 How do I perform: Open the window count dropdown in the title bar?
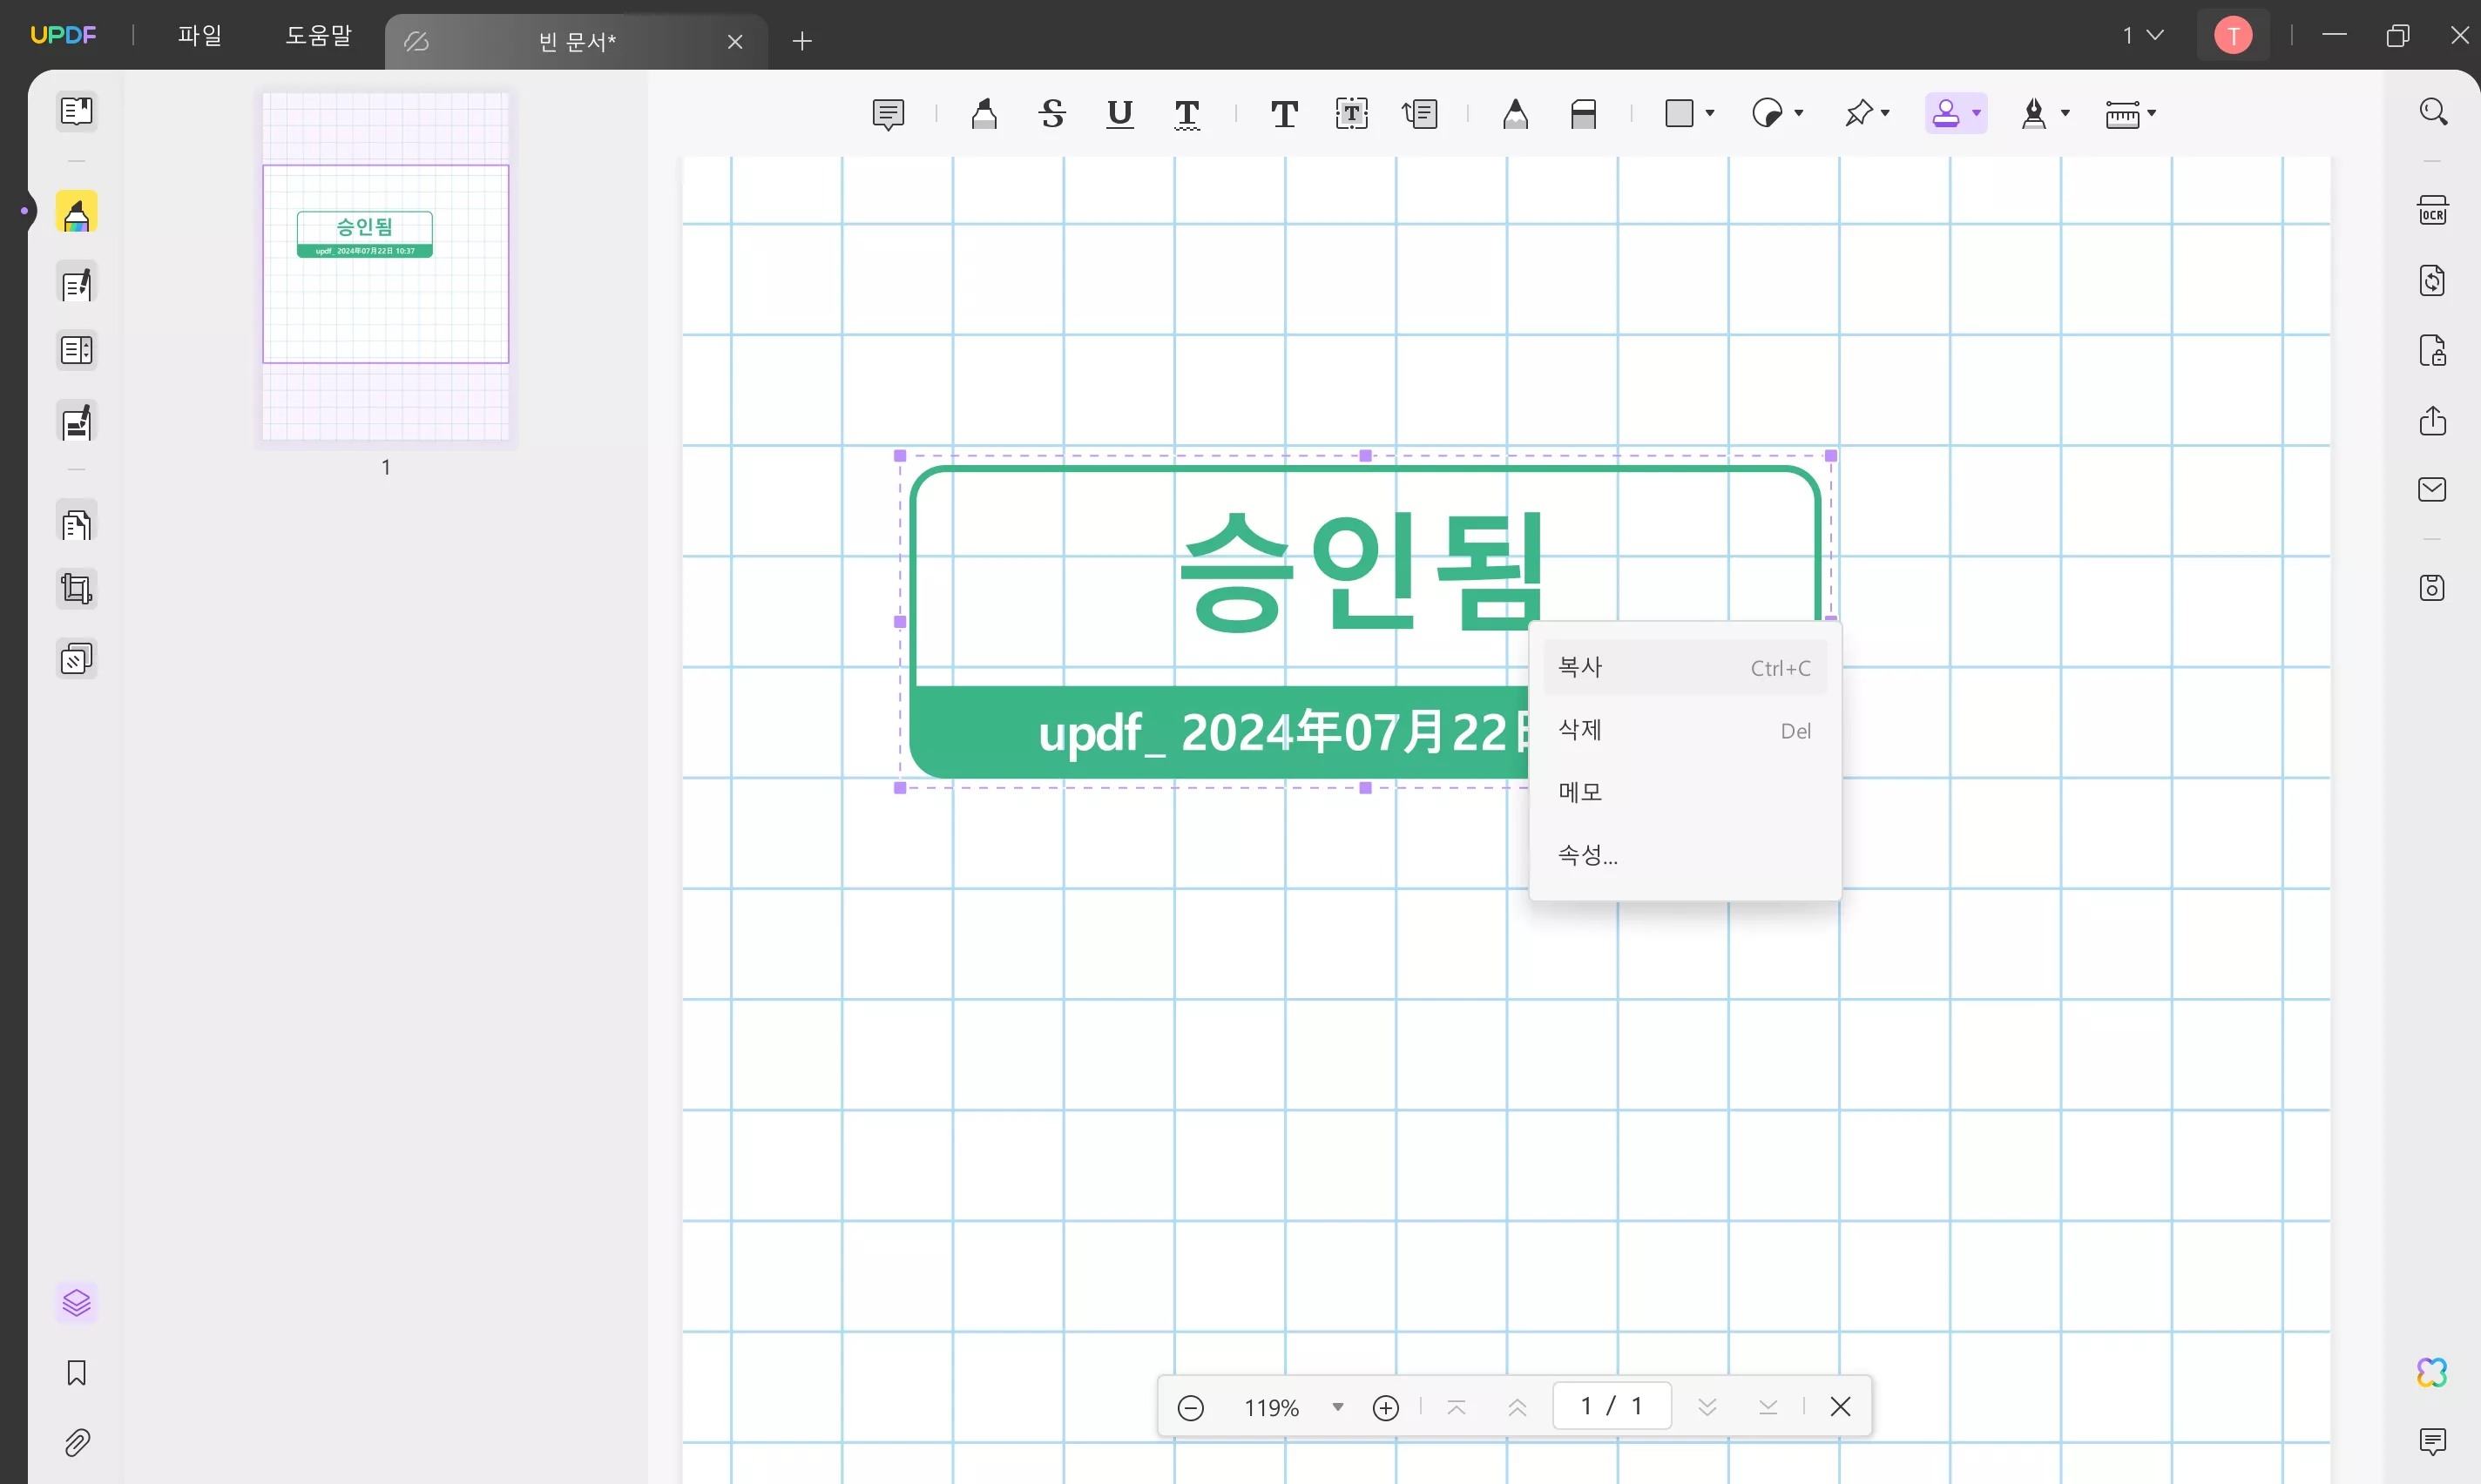2144,35
